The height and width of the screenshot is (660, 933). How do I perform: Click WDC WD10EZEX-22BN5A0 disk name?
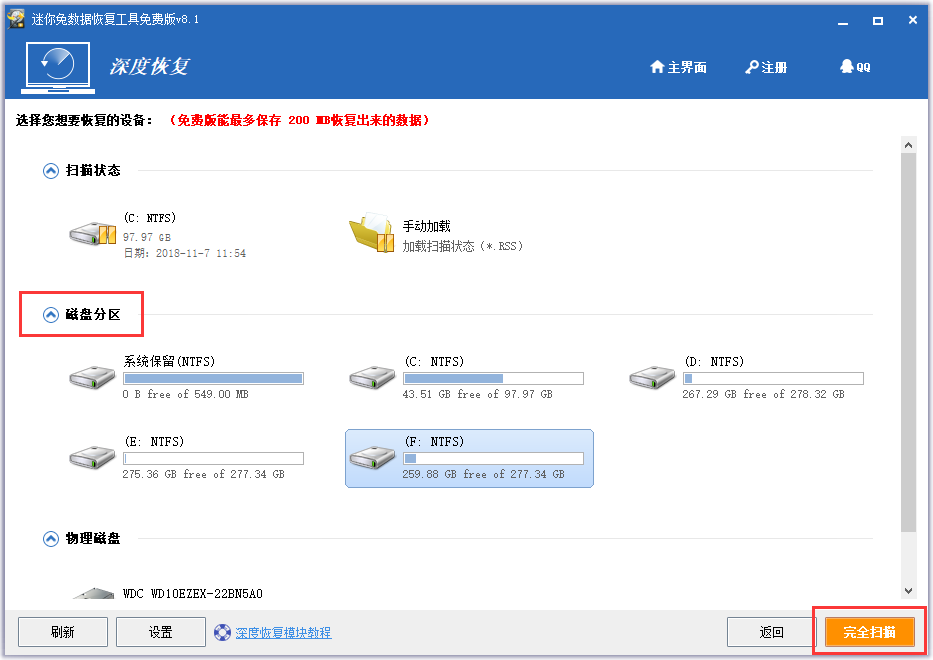click(193, 593)
